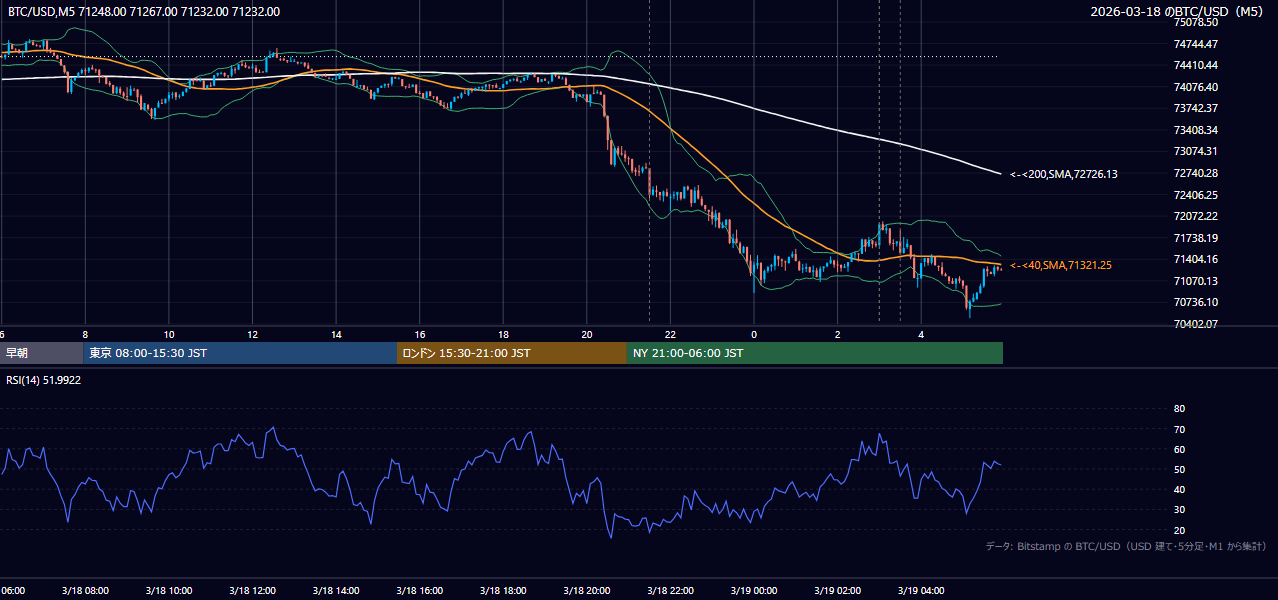
Task: Click the RSI(14) 51.9922 indicator label
Action: click(x=44, y=380)
